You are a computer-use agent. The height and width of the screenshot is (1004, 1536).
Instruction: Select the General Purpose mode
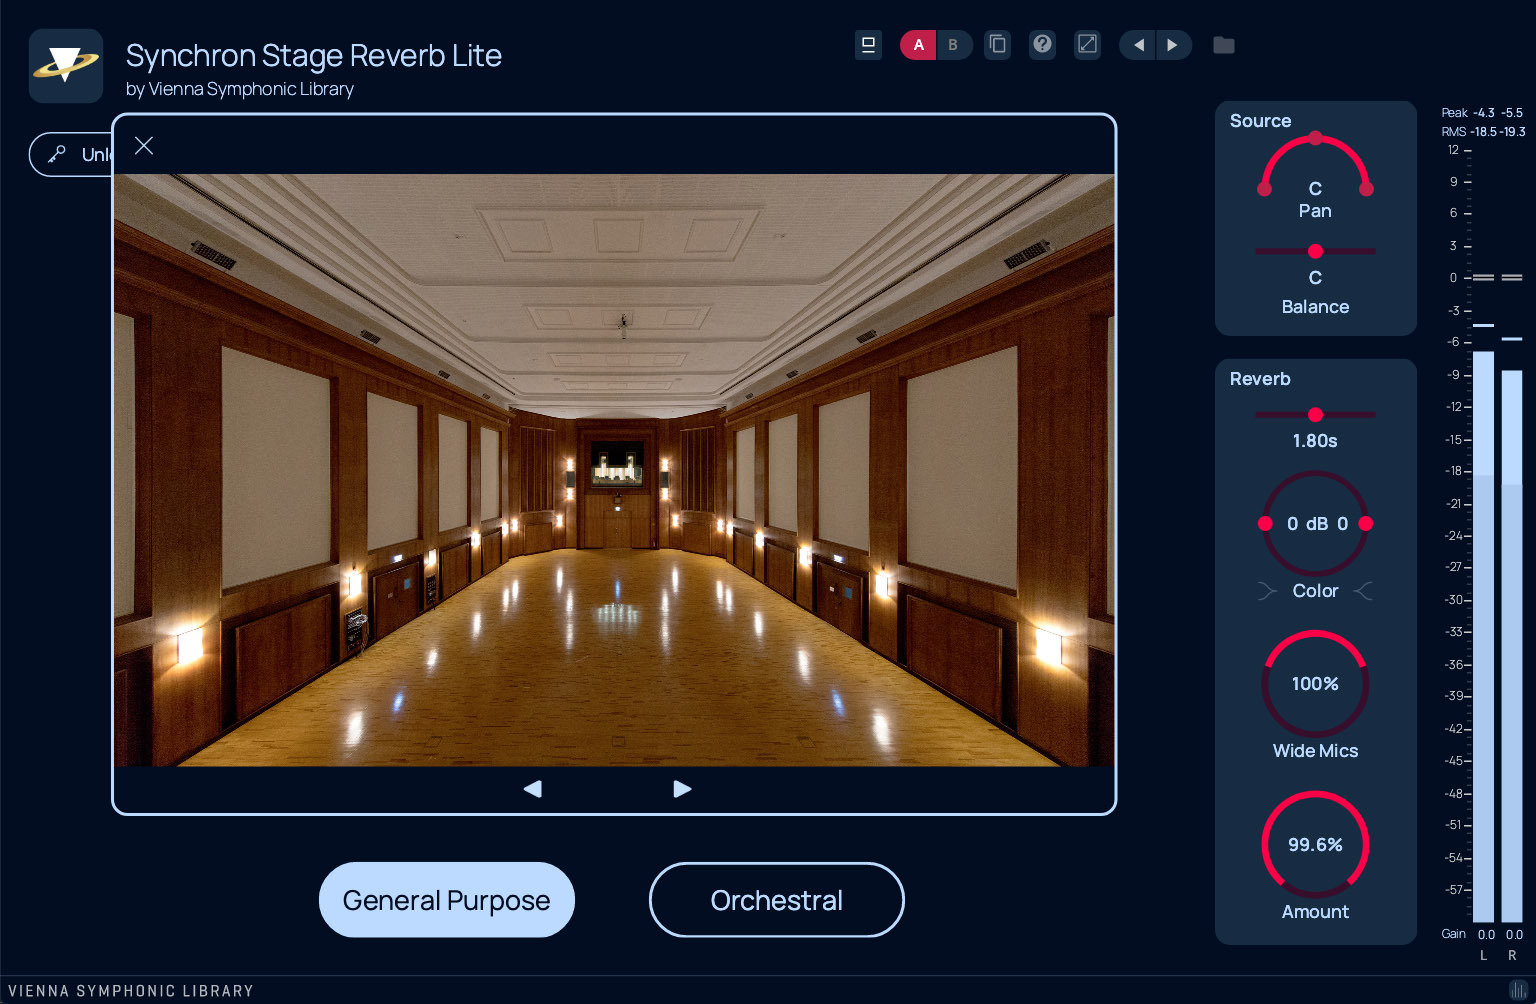(x=447, y=900)
